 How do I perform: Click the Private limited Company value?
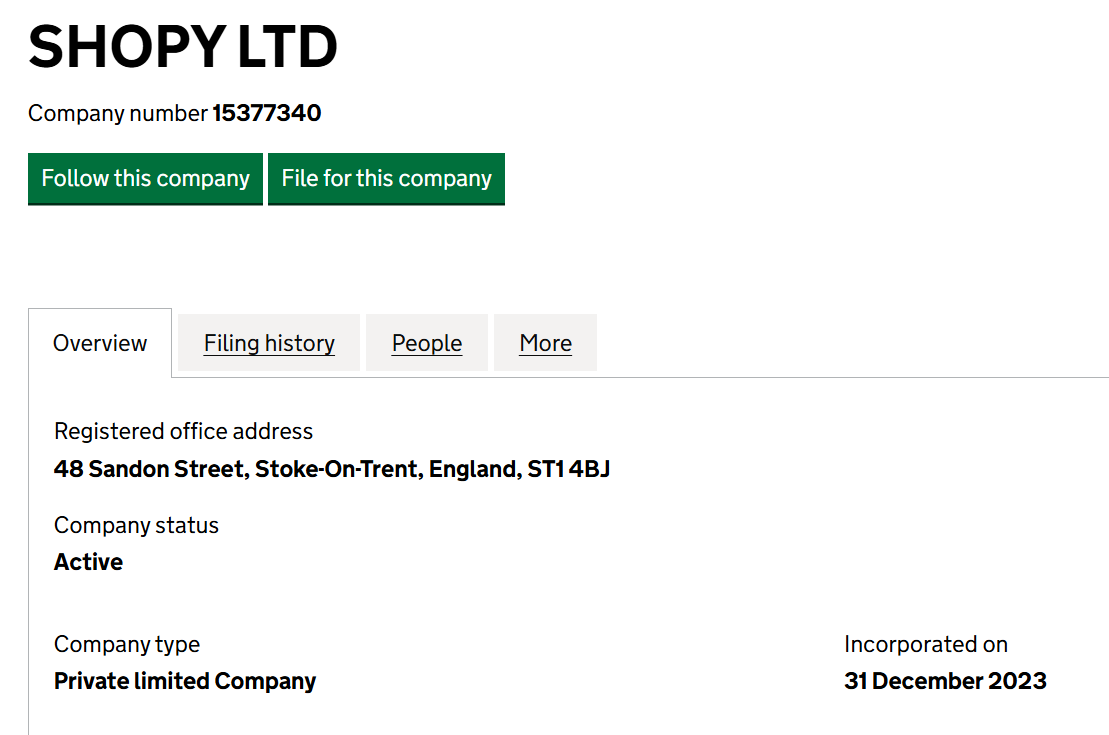coord(185,681)
